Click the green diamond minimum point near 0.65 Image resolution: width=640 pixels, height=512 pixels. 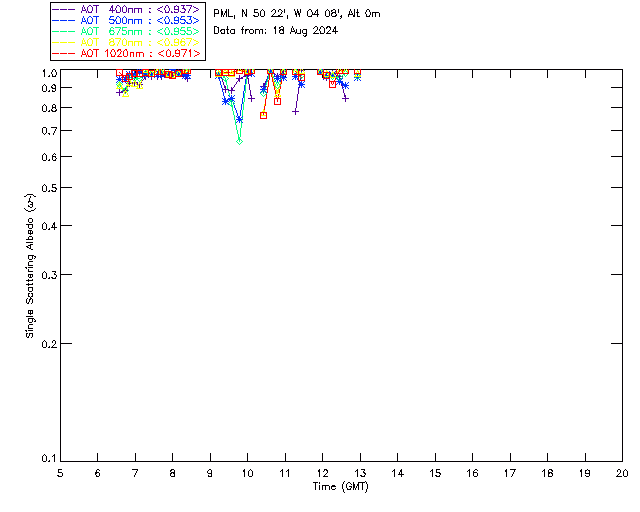point(240,141)
